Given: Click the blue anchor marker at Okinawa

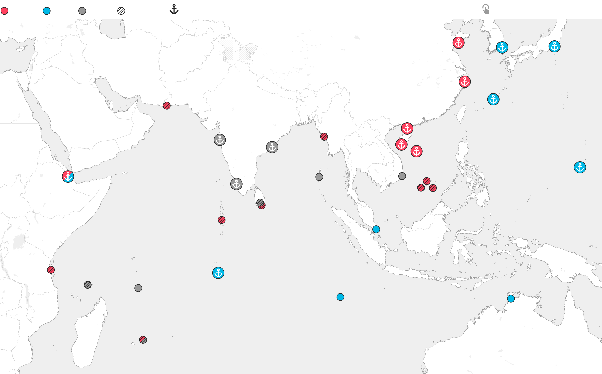Looking at the screenshot, I should [x=493, y=99].
